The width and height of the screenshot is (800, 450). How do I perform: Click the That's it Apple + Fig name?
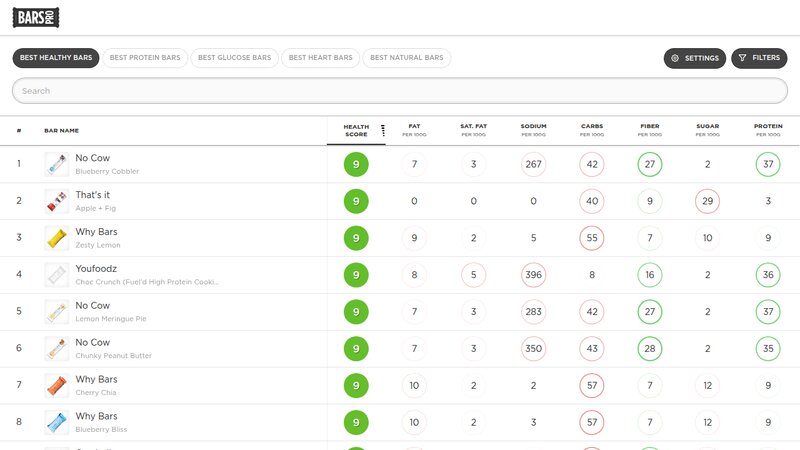(x=96, y=201)
